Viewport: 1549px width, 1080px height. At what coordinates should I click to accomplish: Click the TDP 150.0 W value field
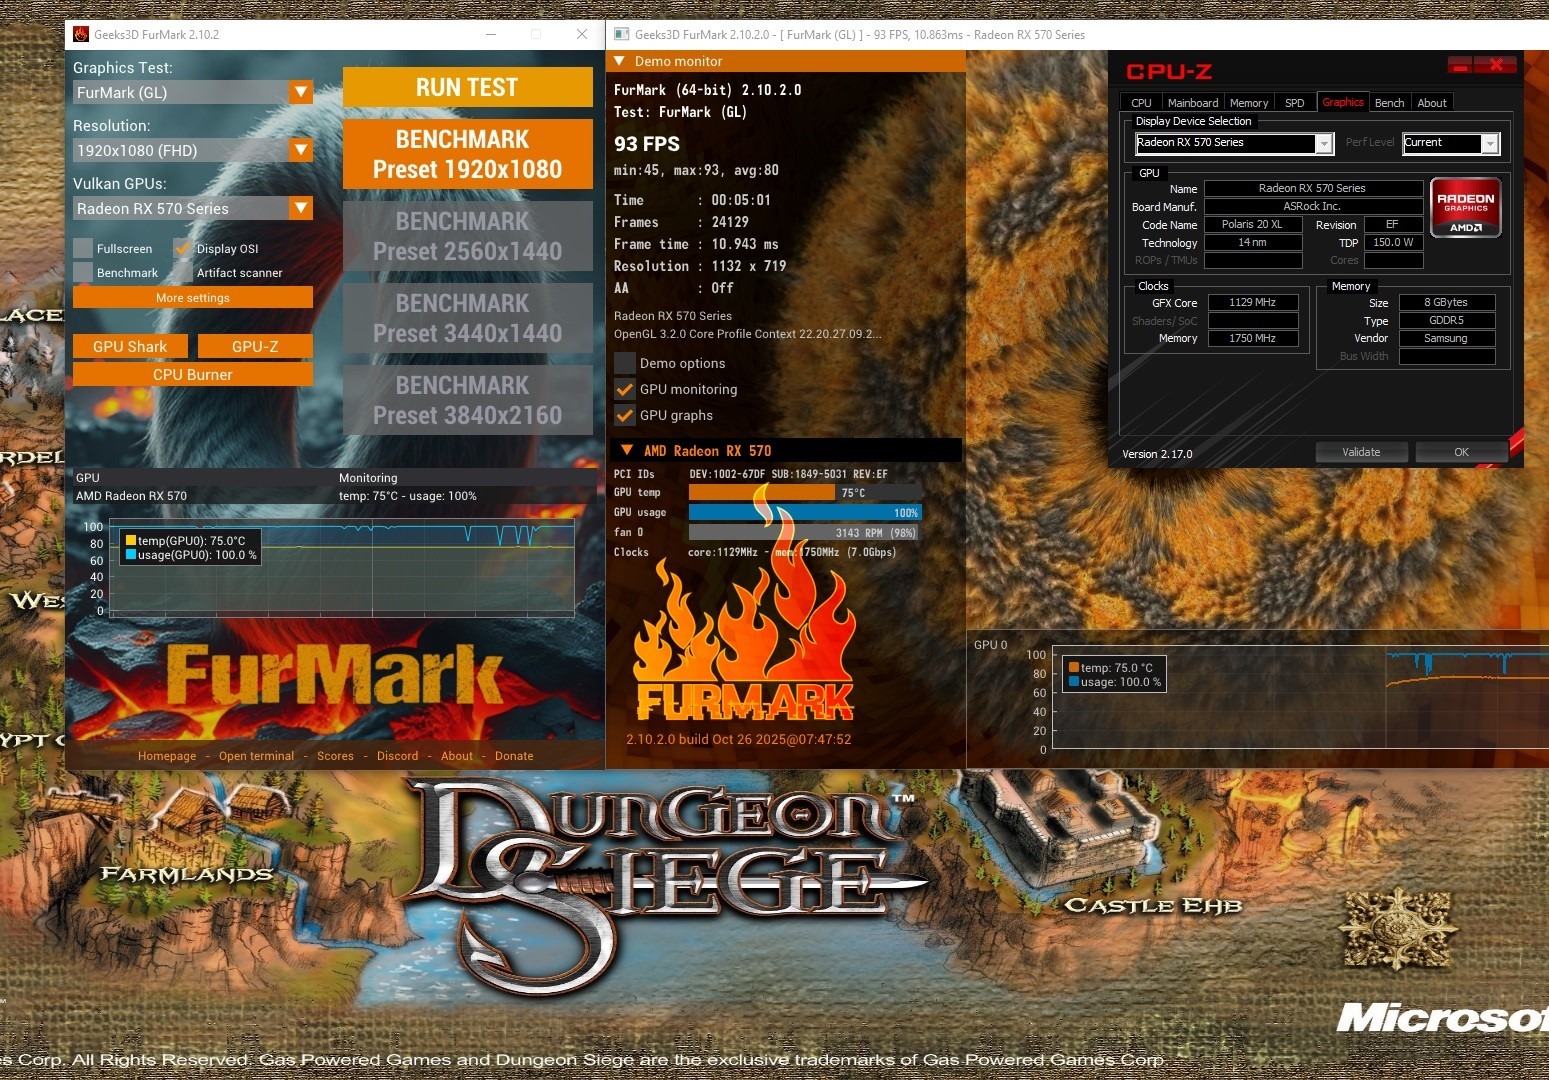click(1393, 242)
